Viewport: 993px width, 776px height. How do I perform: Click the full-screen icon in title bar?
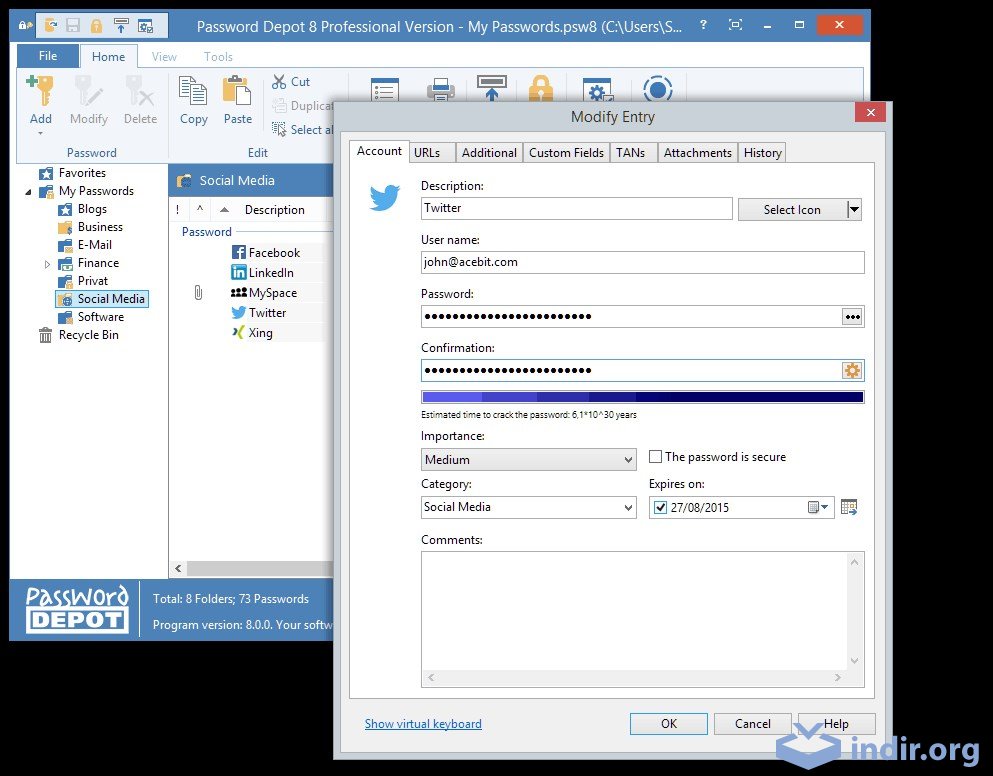point(735,25)
